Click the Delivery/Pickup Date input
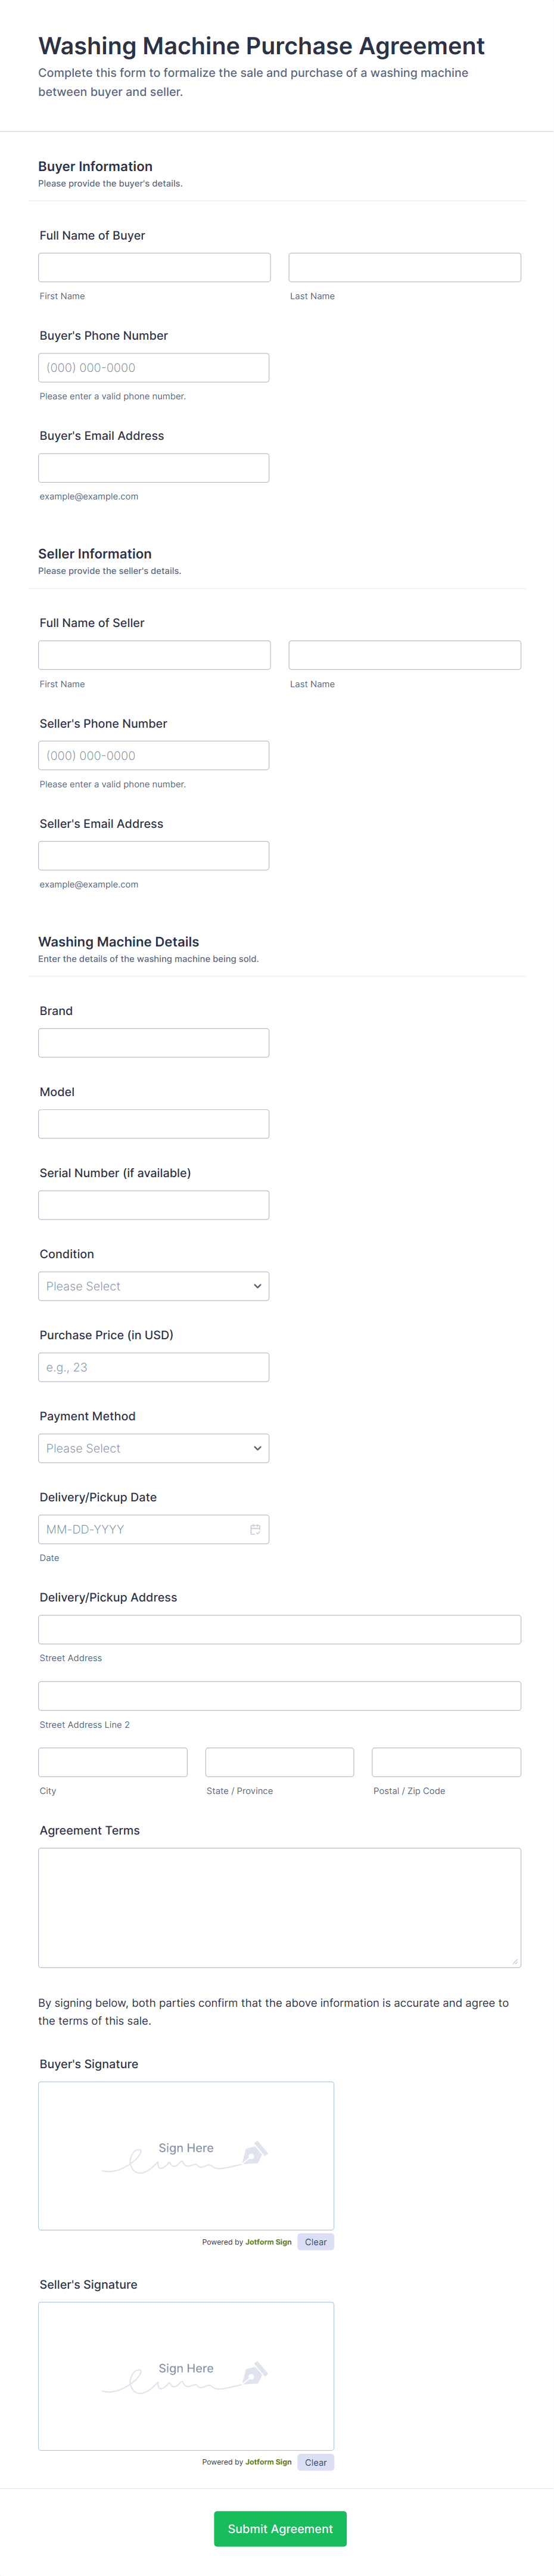Viewport: 554px width, 2576px height. click(140, 1529)
